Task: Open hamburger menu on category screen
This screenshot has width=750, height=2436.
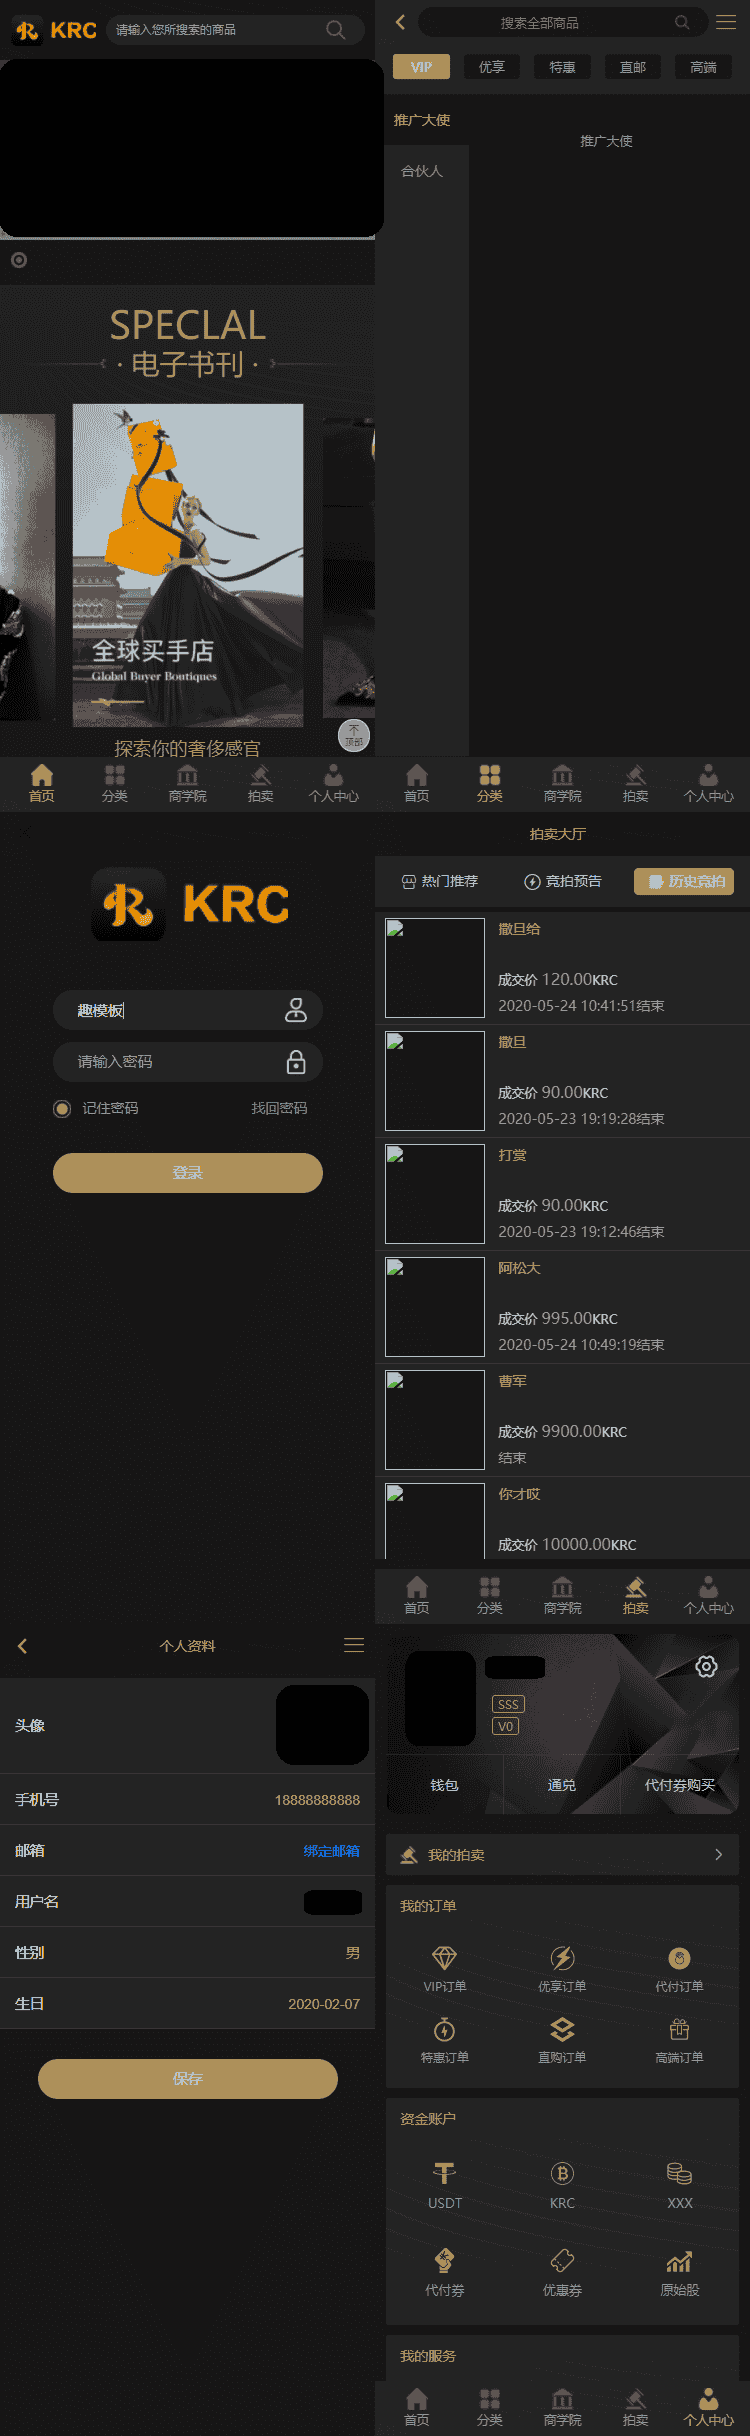Action: [x=726, y=22]
